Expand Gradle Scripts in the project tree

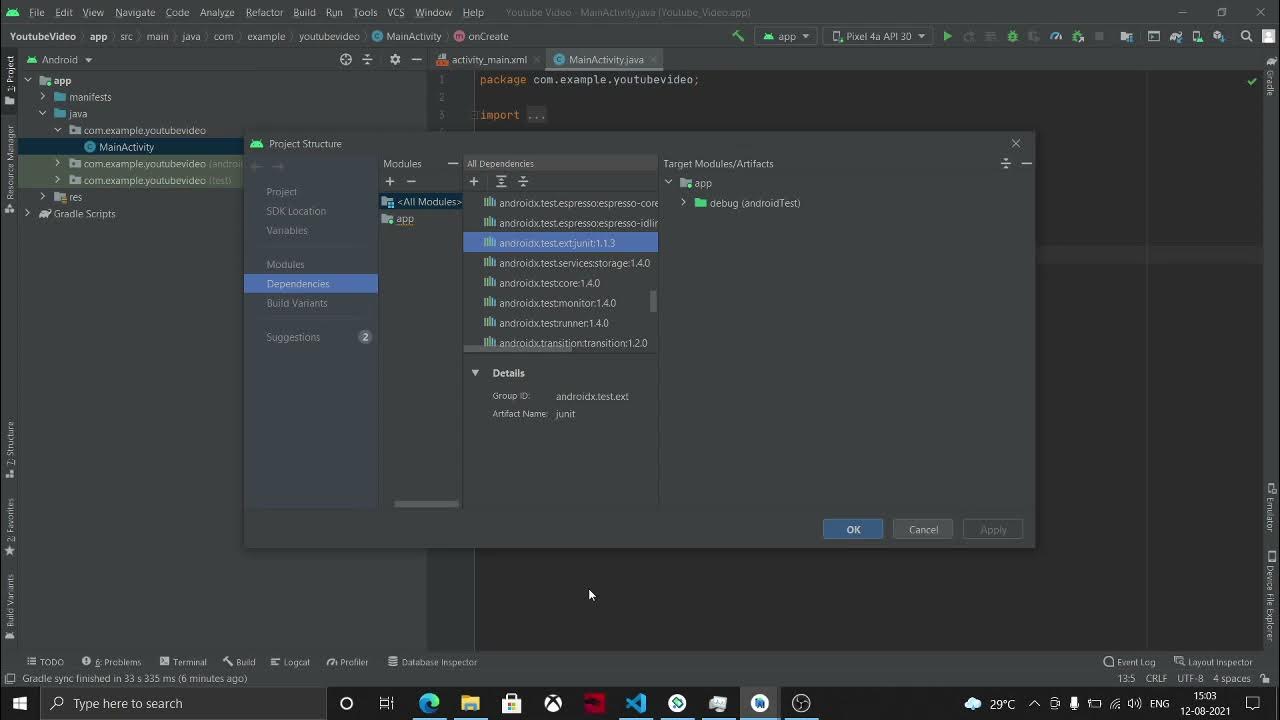tap(28, 213)
